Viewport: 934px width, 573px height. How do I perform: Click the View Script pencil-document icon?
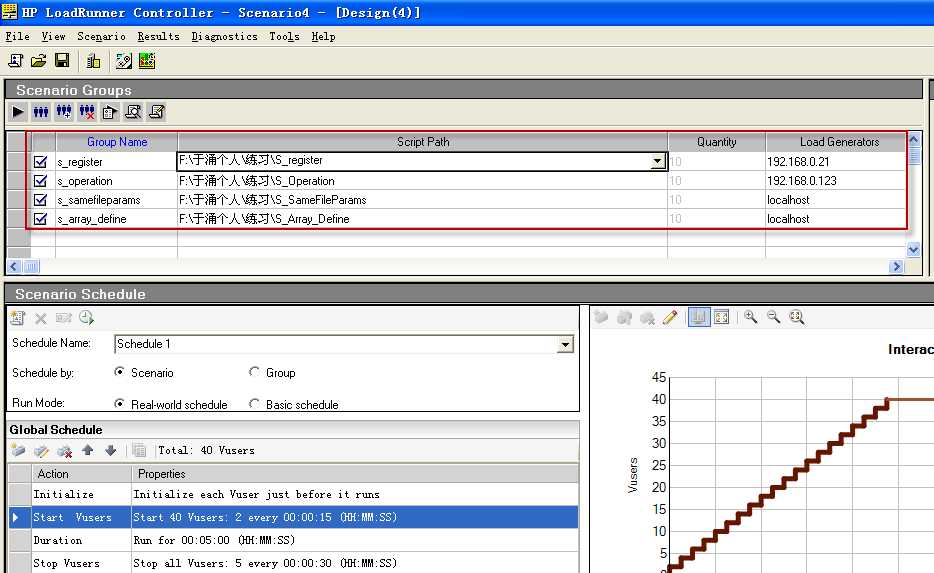[x=157, y=112]
